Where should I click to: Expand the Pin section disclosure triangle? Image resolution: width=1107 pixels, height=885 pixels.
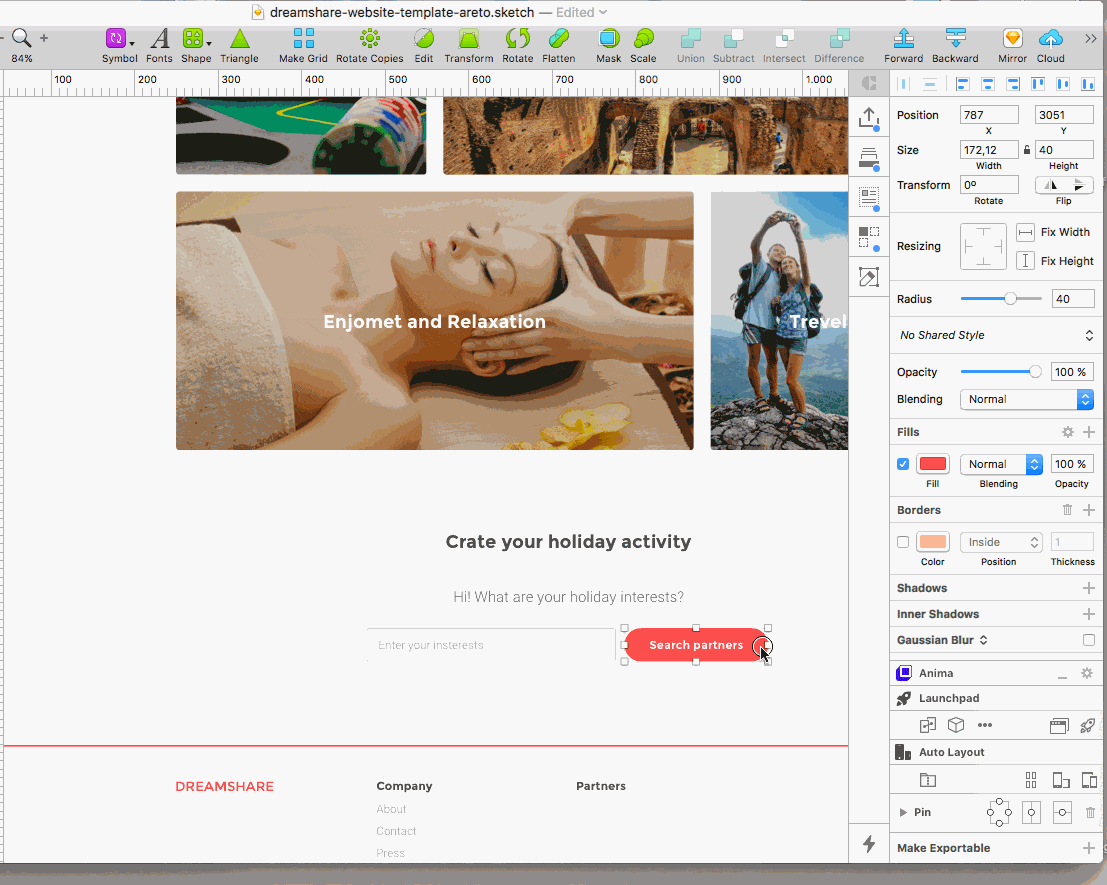pos(903,813)
